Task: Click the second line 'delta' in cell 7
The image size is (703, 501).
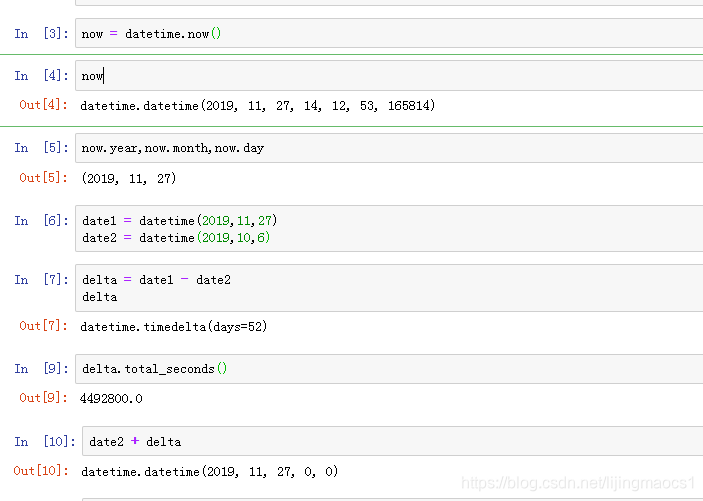Action: coord(100,297)
